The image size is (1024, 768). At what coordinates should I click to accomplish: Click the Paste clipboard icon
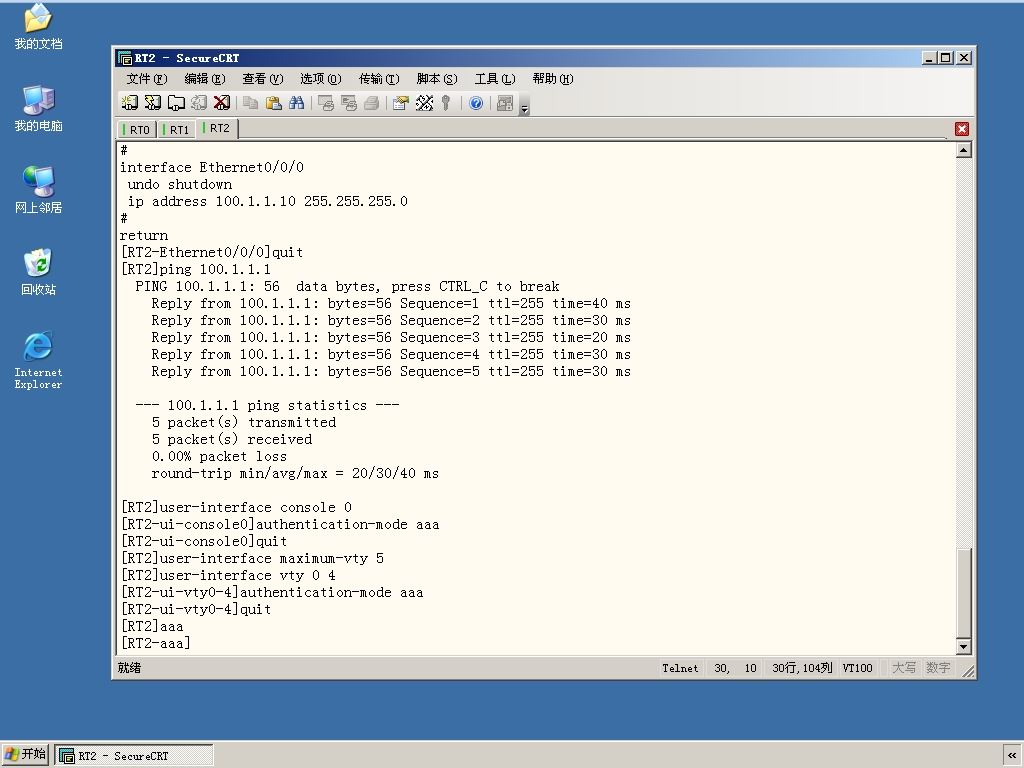pyautogui.click(x=274, y=103)
